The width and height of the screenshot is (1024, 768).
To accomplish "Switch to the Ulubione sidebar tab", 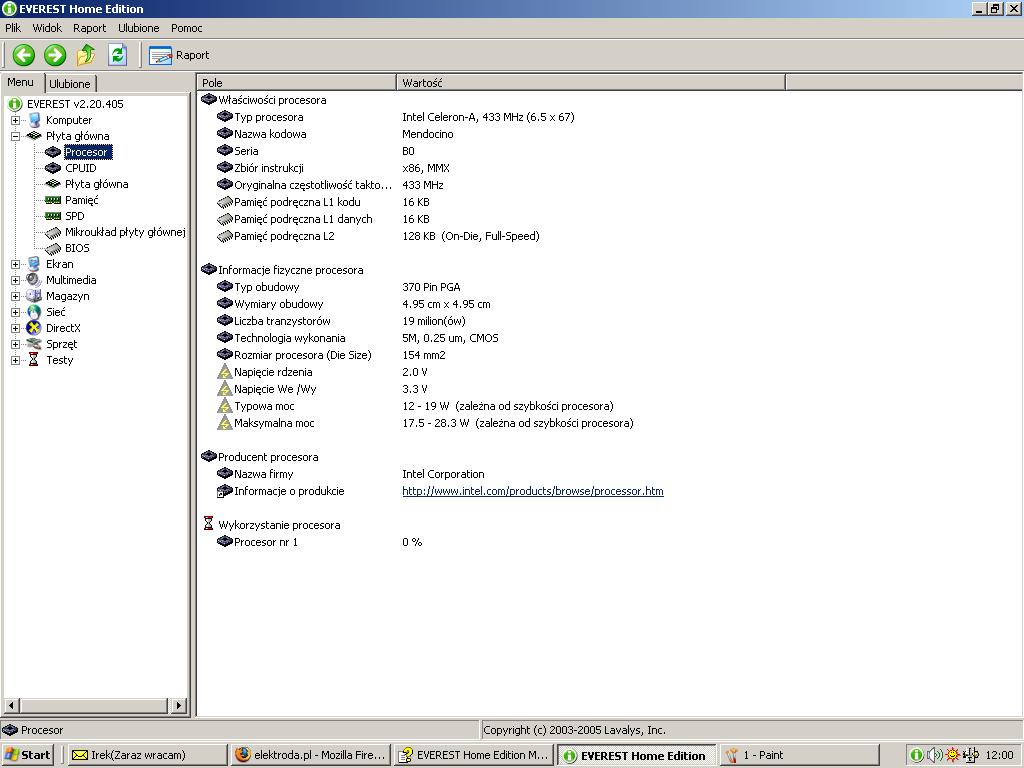I will pos(70,84).
